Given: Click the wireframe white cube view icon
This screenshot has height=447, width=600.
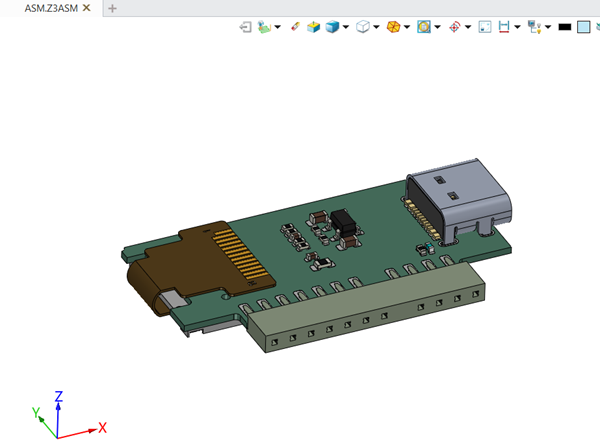Looking at the screenshot, I should click(362, 27).
